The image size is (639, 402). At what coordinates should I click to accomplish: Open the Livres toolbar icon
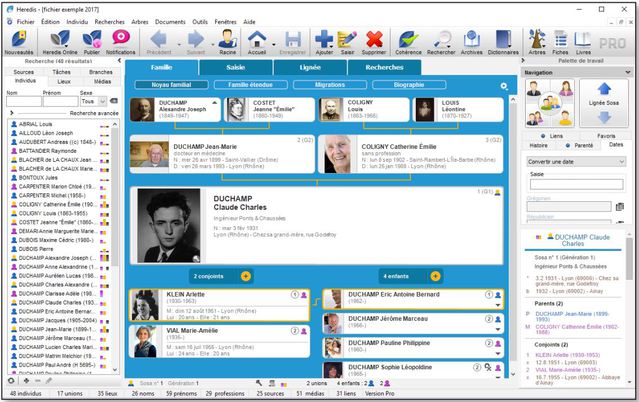[x=583, y=42]
